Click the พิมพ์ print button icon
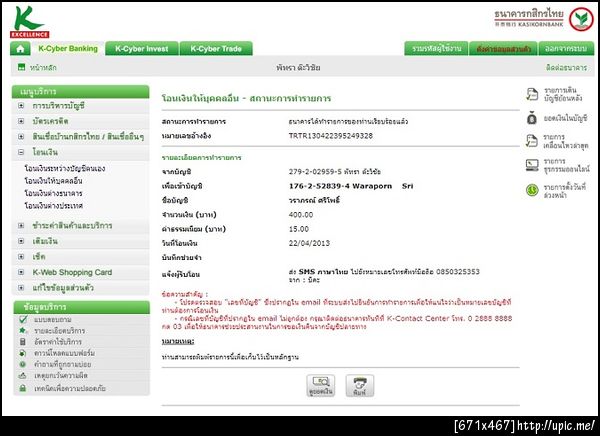 (360, 385)
